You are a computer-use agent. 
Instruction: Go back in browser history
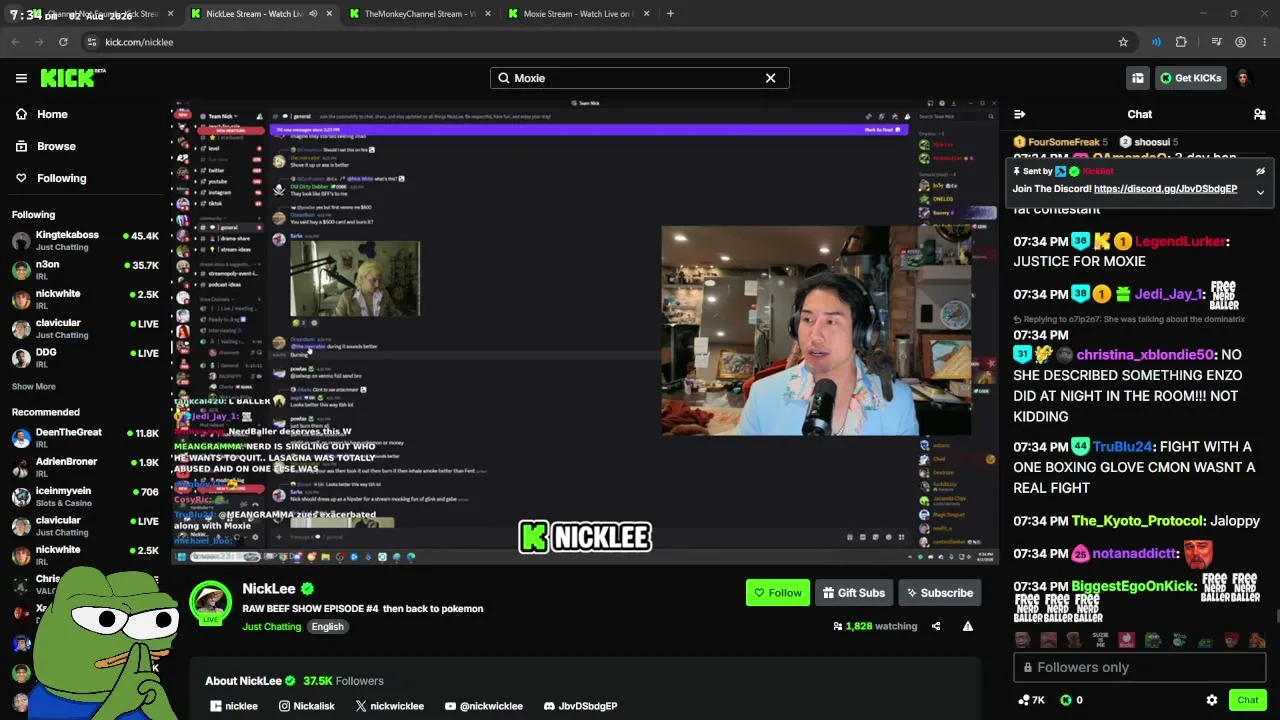(x=15, y=42)
